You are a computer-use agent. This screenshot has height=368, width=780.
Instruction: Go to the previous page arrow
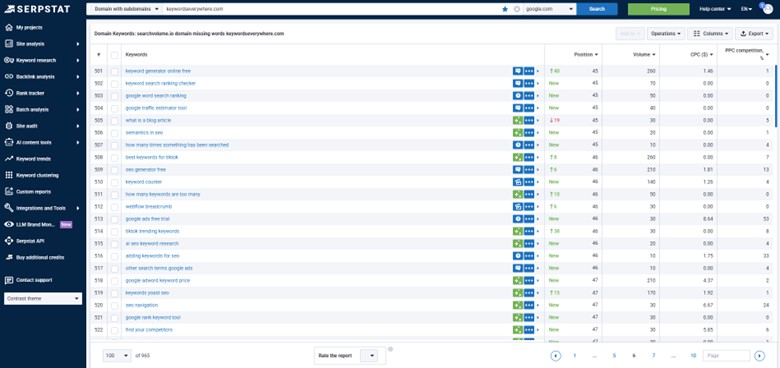tap(556, 356)
